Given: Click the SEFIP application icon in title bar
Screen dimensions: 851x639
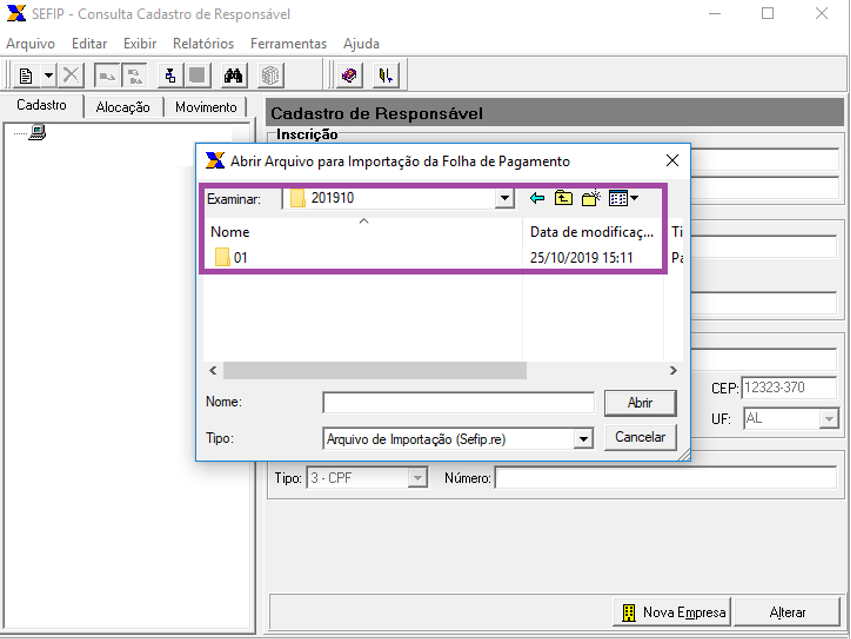Looking at the screenshot, I should [16, 13].
